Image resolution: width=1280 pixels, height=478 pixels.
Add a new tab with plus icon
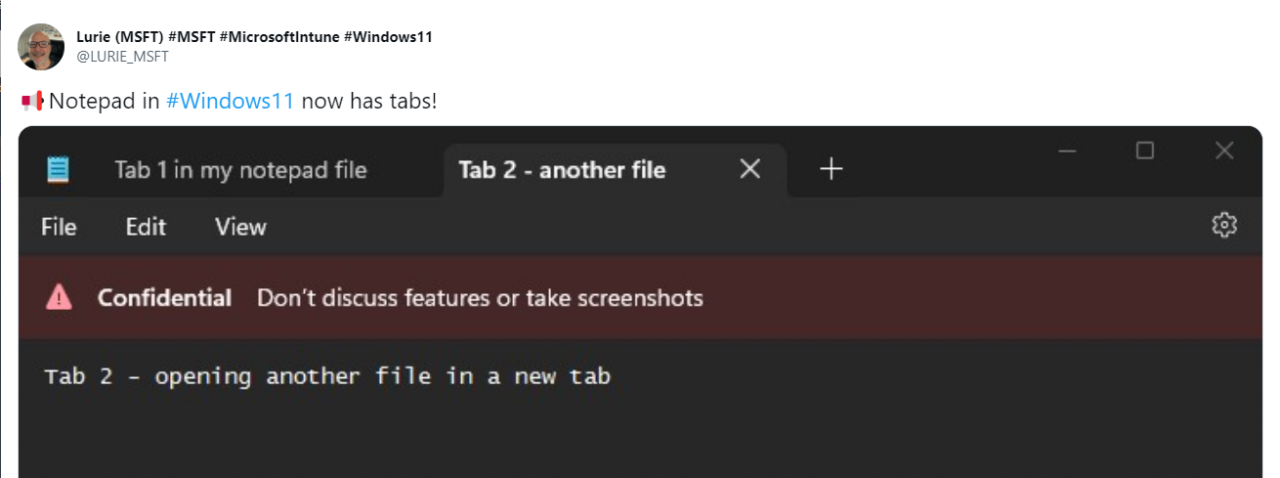[x=831, y=170]
